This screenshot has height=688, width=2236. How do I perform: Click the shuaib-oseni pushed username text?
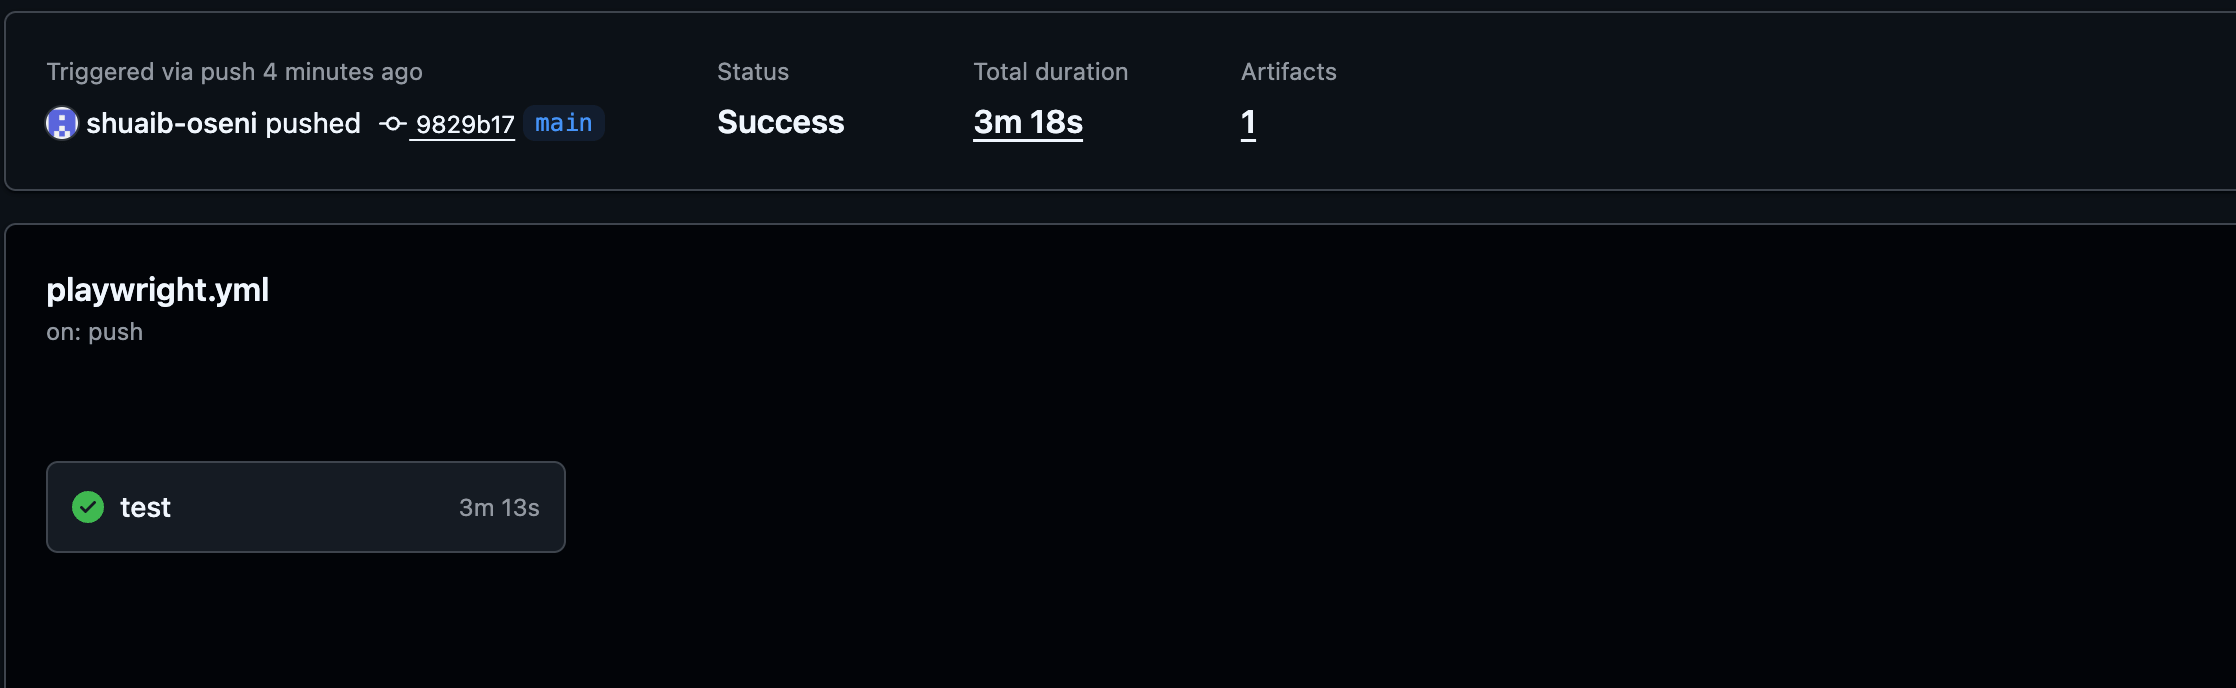click(x=223, y=123)
